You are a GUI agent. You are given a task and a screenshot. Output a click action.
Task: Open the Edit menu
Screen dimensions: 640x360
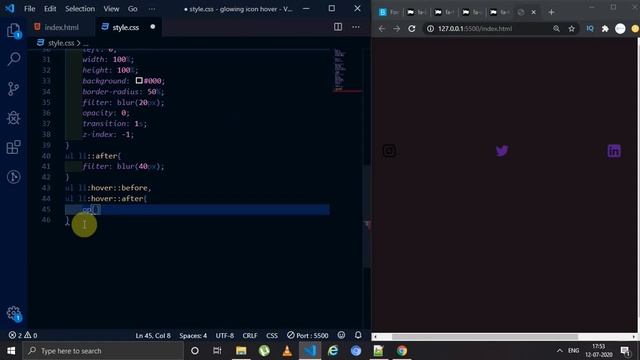(50, 9)
